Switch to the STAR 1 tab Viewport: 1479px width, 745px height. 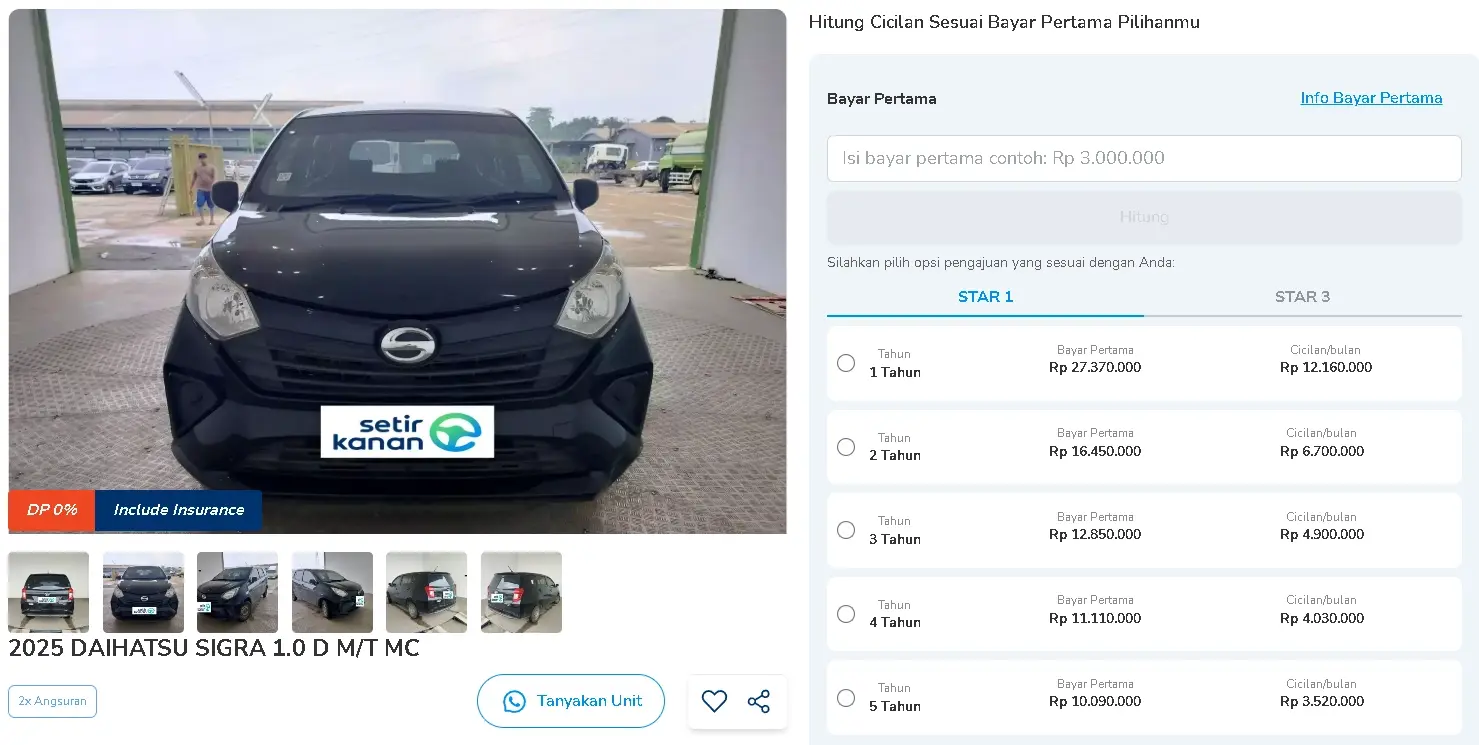click(x=985, y=297)
